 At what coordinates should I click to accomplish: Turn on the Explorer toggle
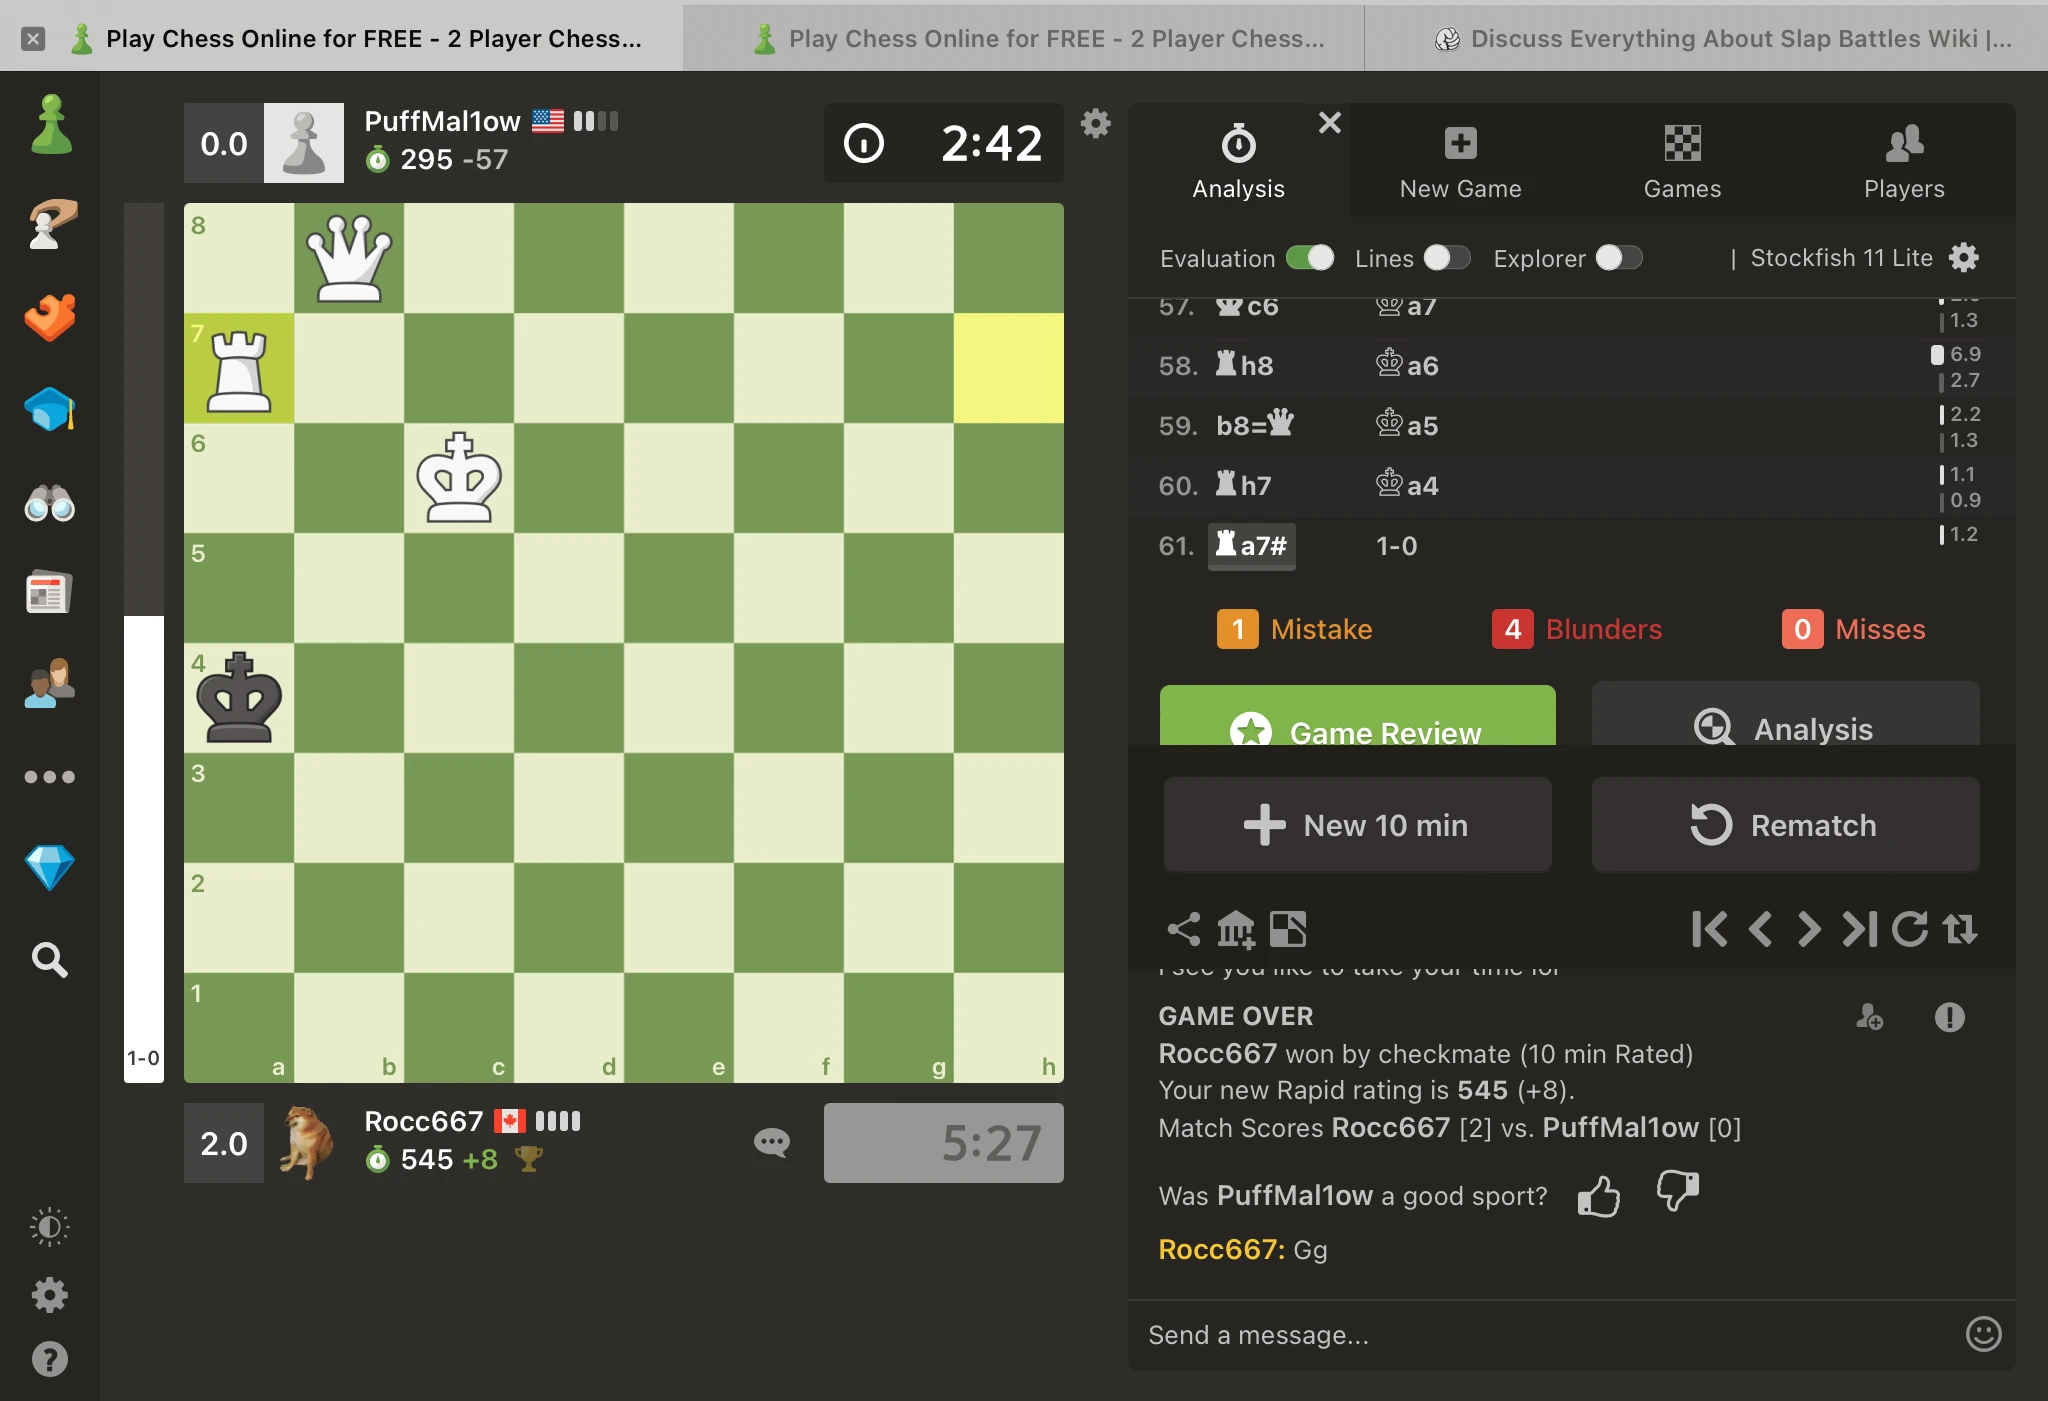click(1618, 258)
